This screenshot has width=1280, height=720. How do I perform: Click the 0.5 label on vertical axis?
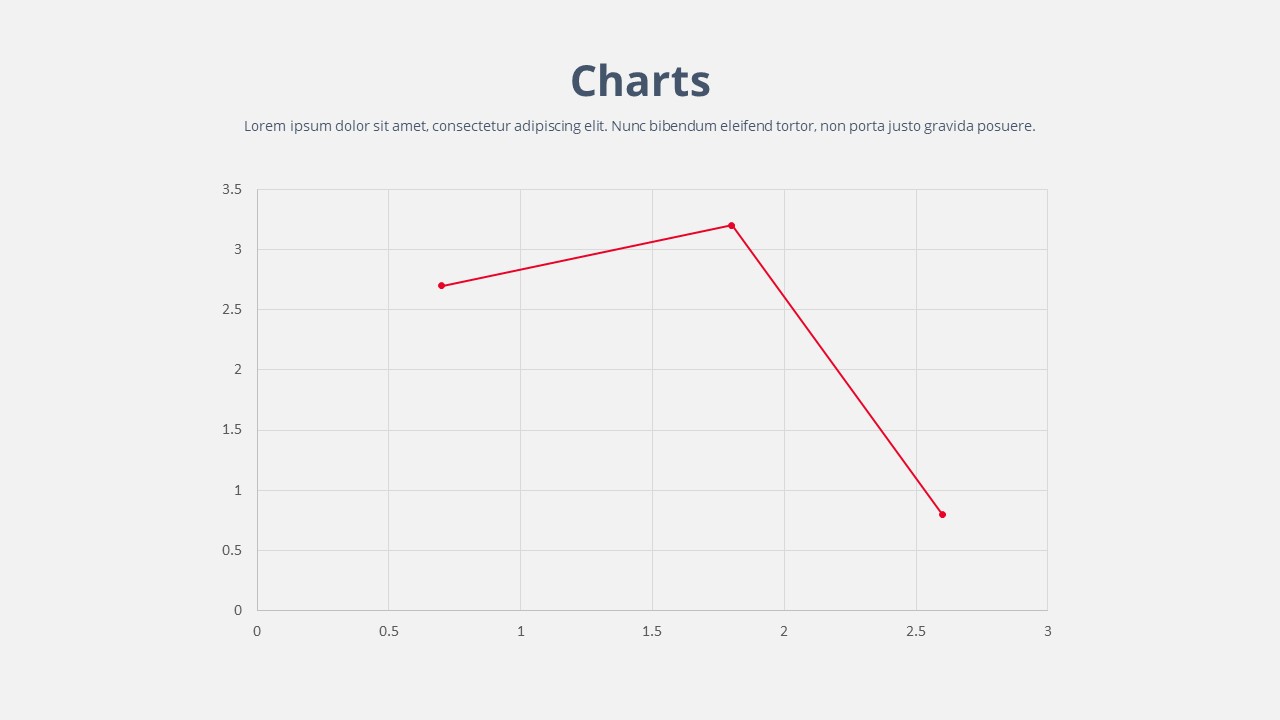tap(232, 550)
